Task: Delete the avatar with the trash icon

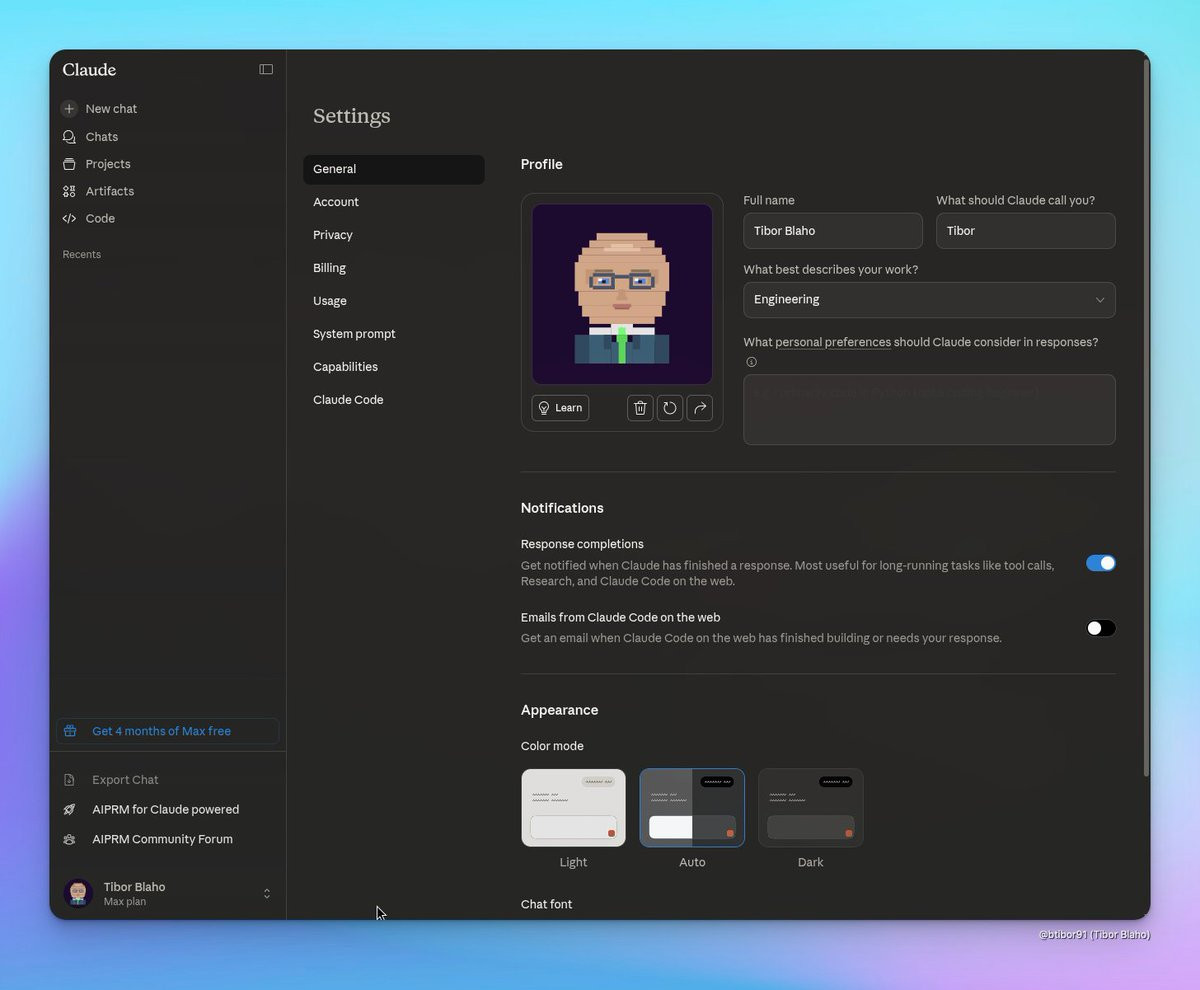Action: [641, 408]
